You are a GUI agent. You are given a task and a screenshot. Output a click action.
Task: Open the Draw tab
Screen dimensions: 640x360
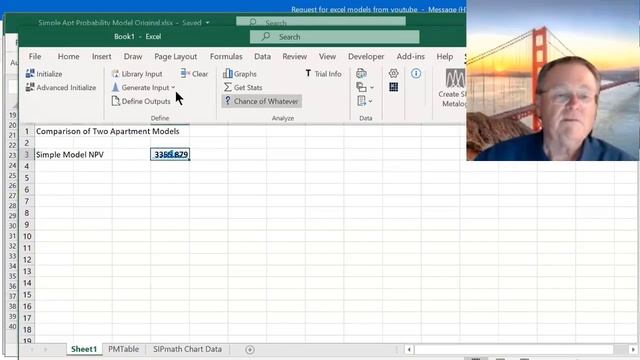click(133, 56)
